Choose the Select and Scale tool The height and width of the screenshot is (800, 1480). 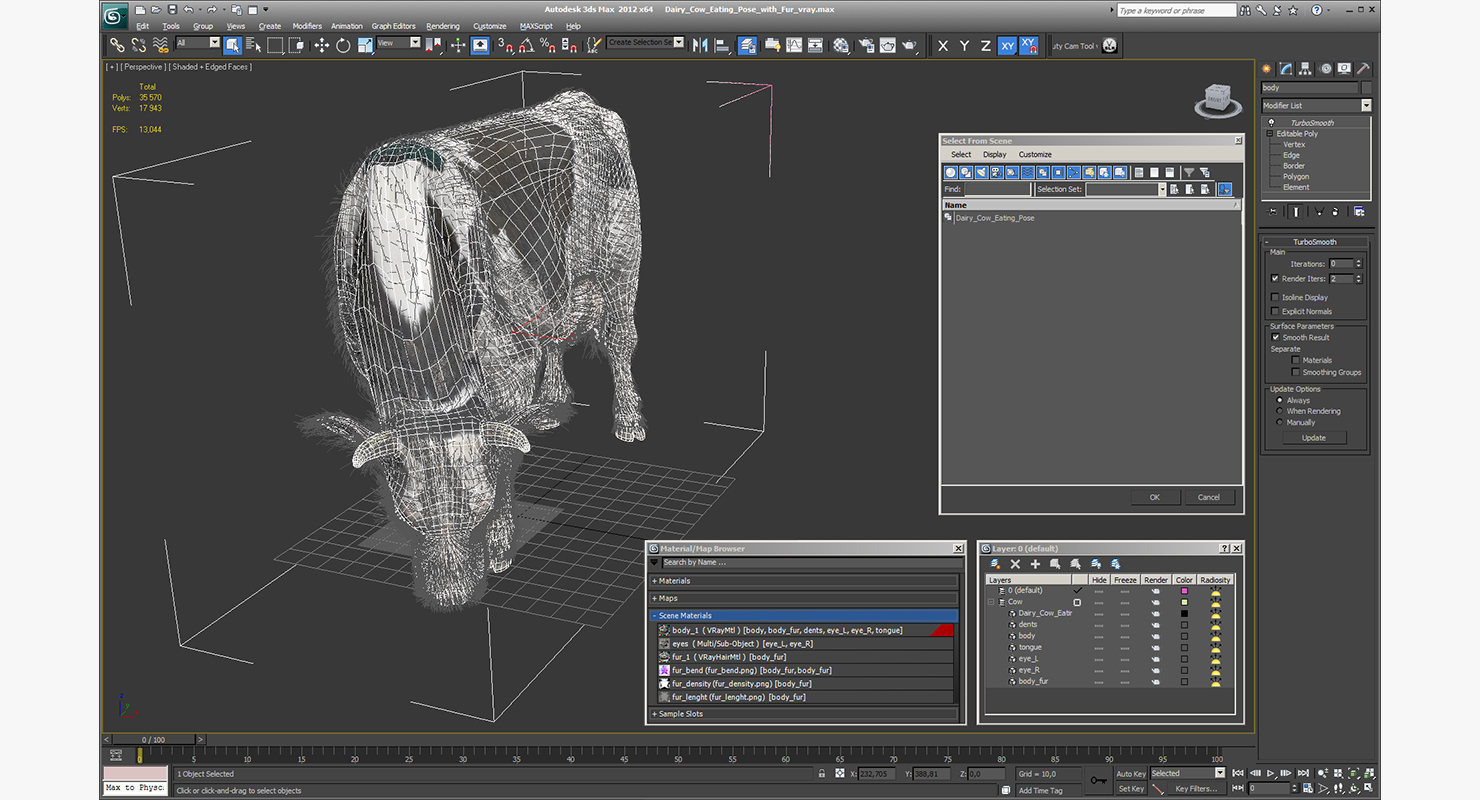pos(365,45)
